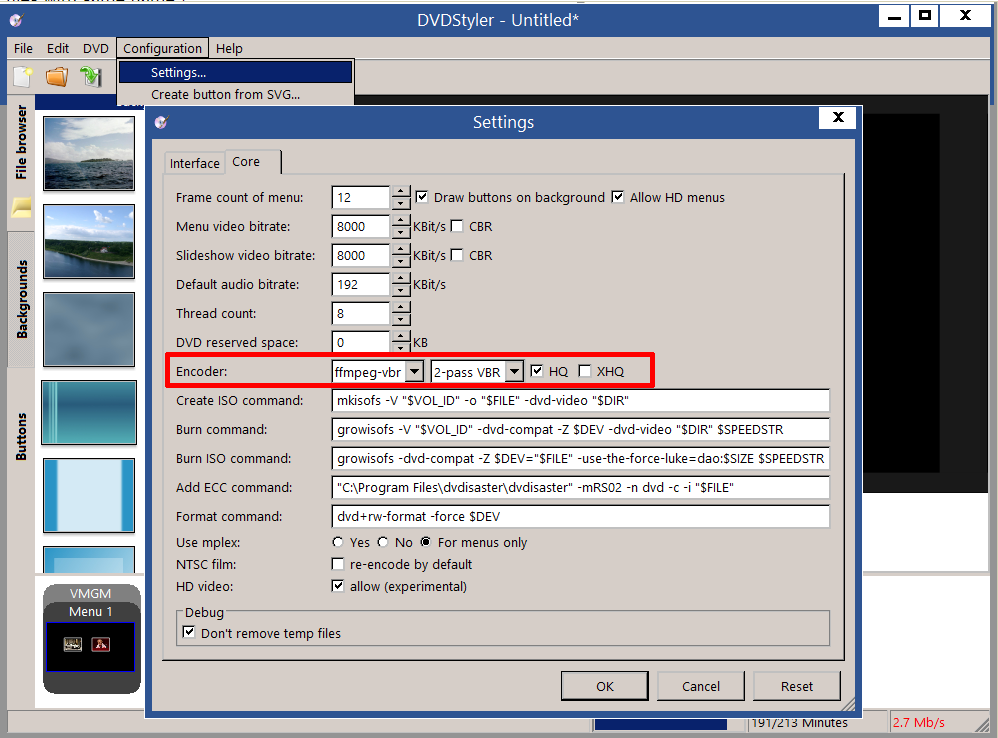Open the File menu

click(x=23, y=48)
